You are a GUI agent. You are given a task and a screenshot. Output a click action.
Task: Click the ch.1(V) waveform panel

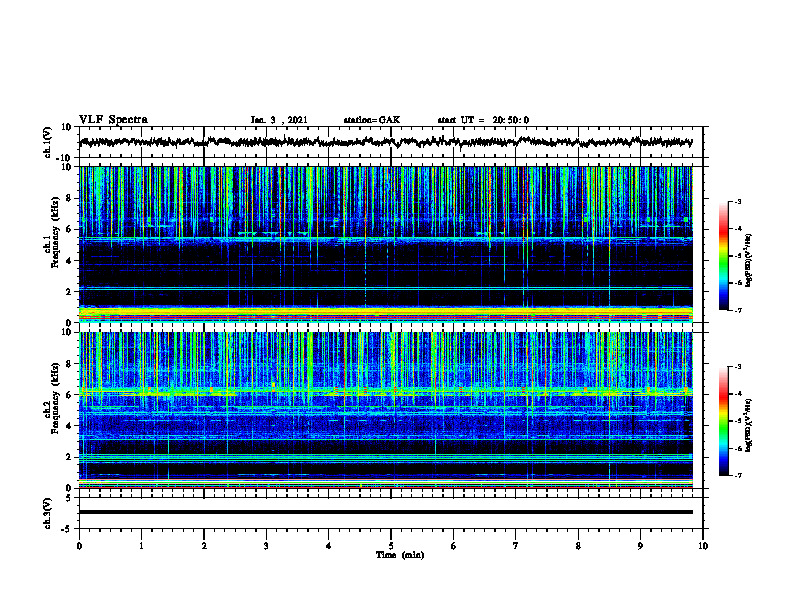391,142
